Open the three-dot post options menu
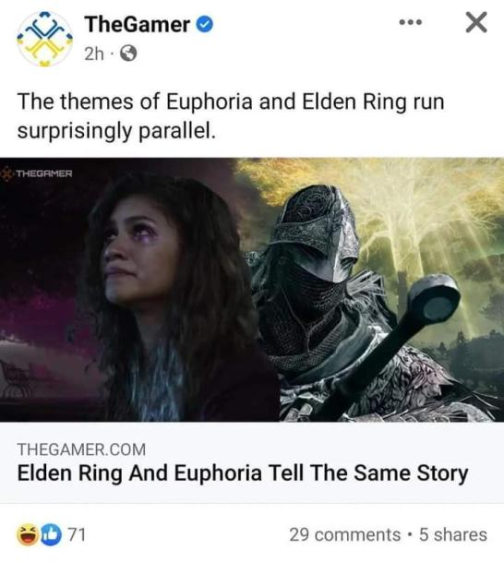504x562 pixels. pos(411,23)
